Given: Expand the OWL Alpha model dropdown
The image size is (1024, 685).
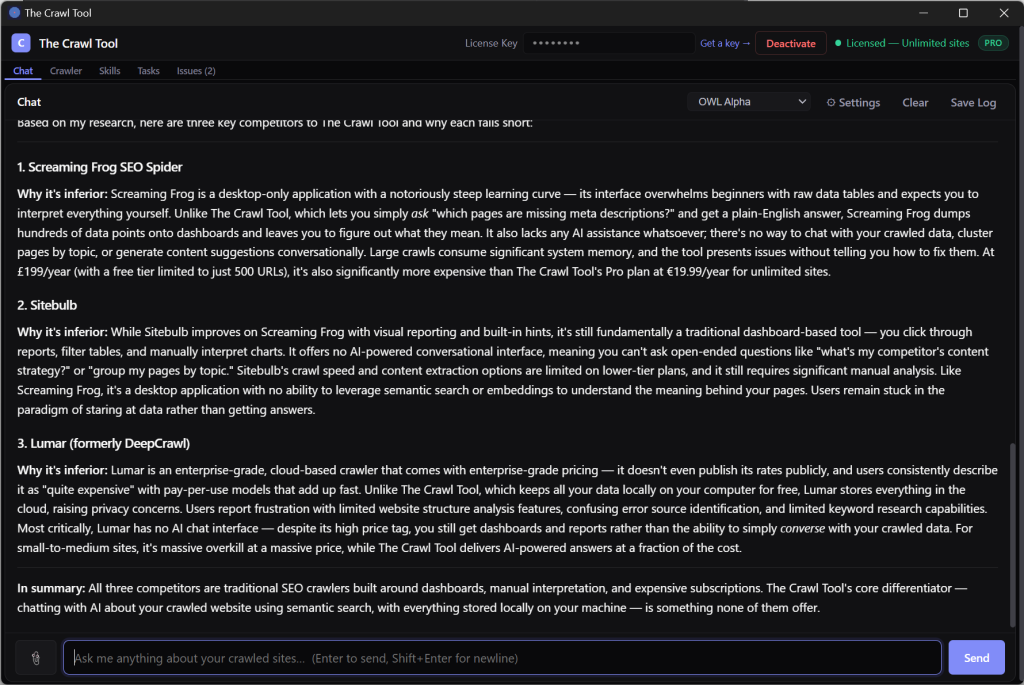Looking at the screenshot, I should 749,102.
